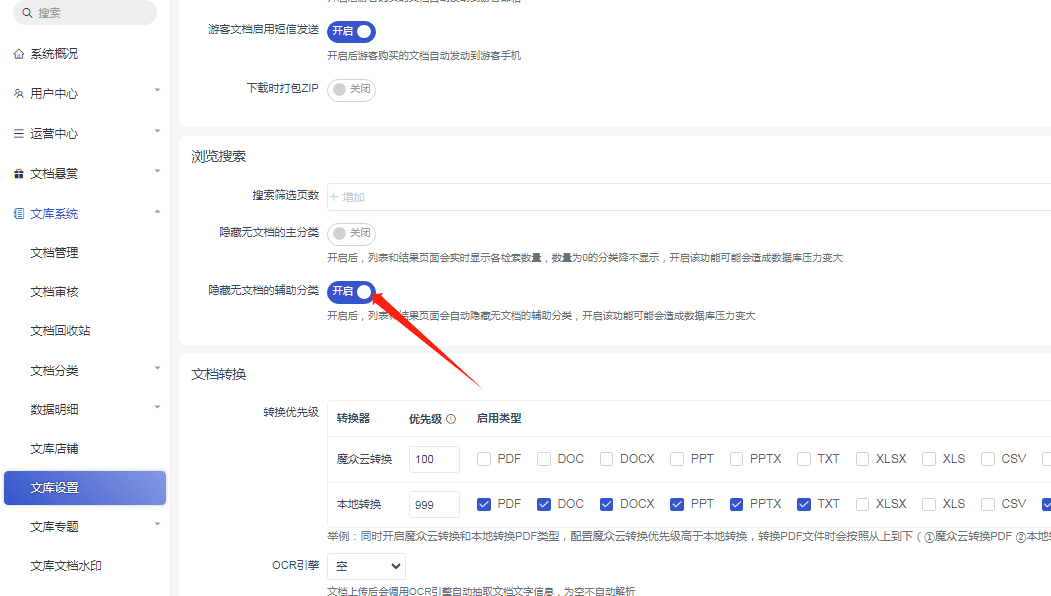Expand the 数据明细 submenu arrow
The width and height of the screenshot is (1051, 596).
coord(157,407)
